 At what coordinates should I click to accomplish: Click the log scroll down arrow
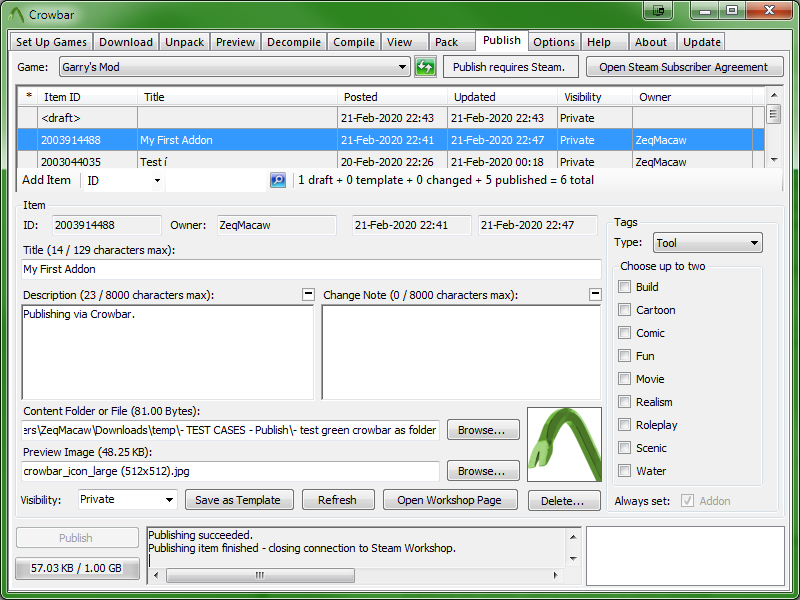[x=573, y=559]
